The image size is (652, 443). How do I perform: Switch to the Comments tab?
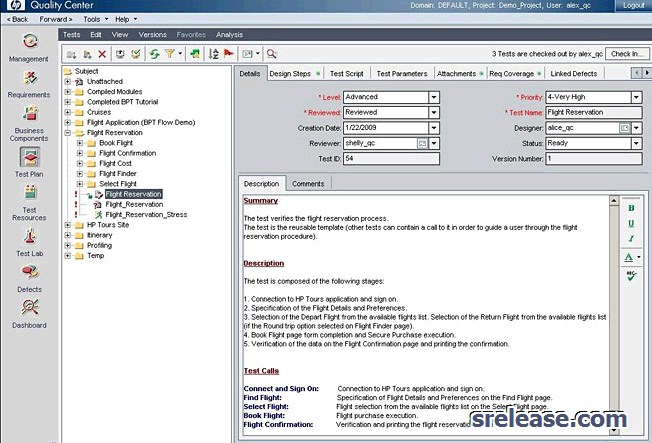[308, 184]
